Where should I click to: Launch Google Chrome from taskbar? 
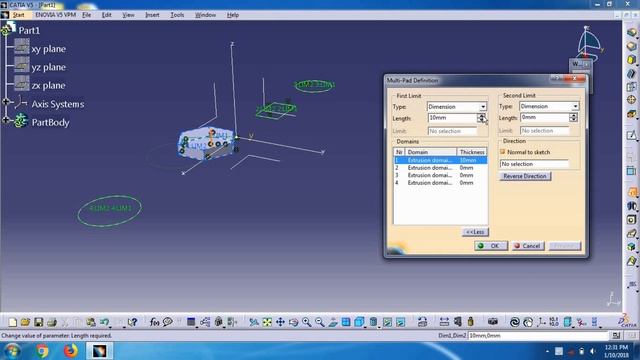click(42, 351)
